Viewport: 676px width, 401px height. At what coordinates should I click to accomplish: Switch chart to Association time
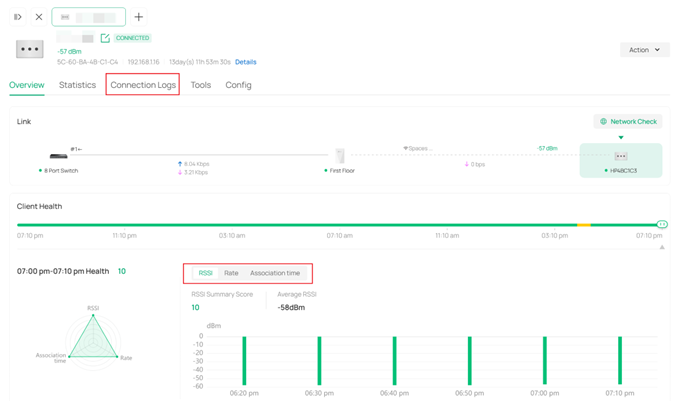(275, 273)
